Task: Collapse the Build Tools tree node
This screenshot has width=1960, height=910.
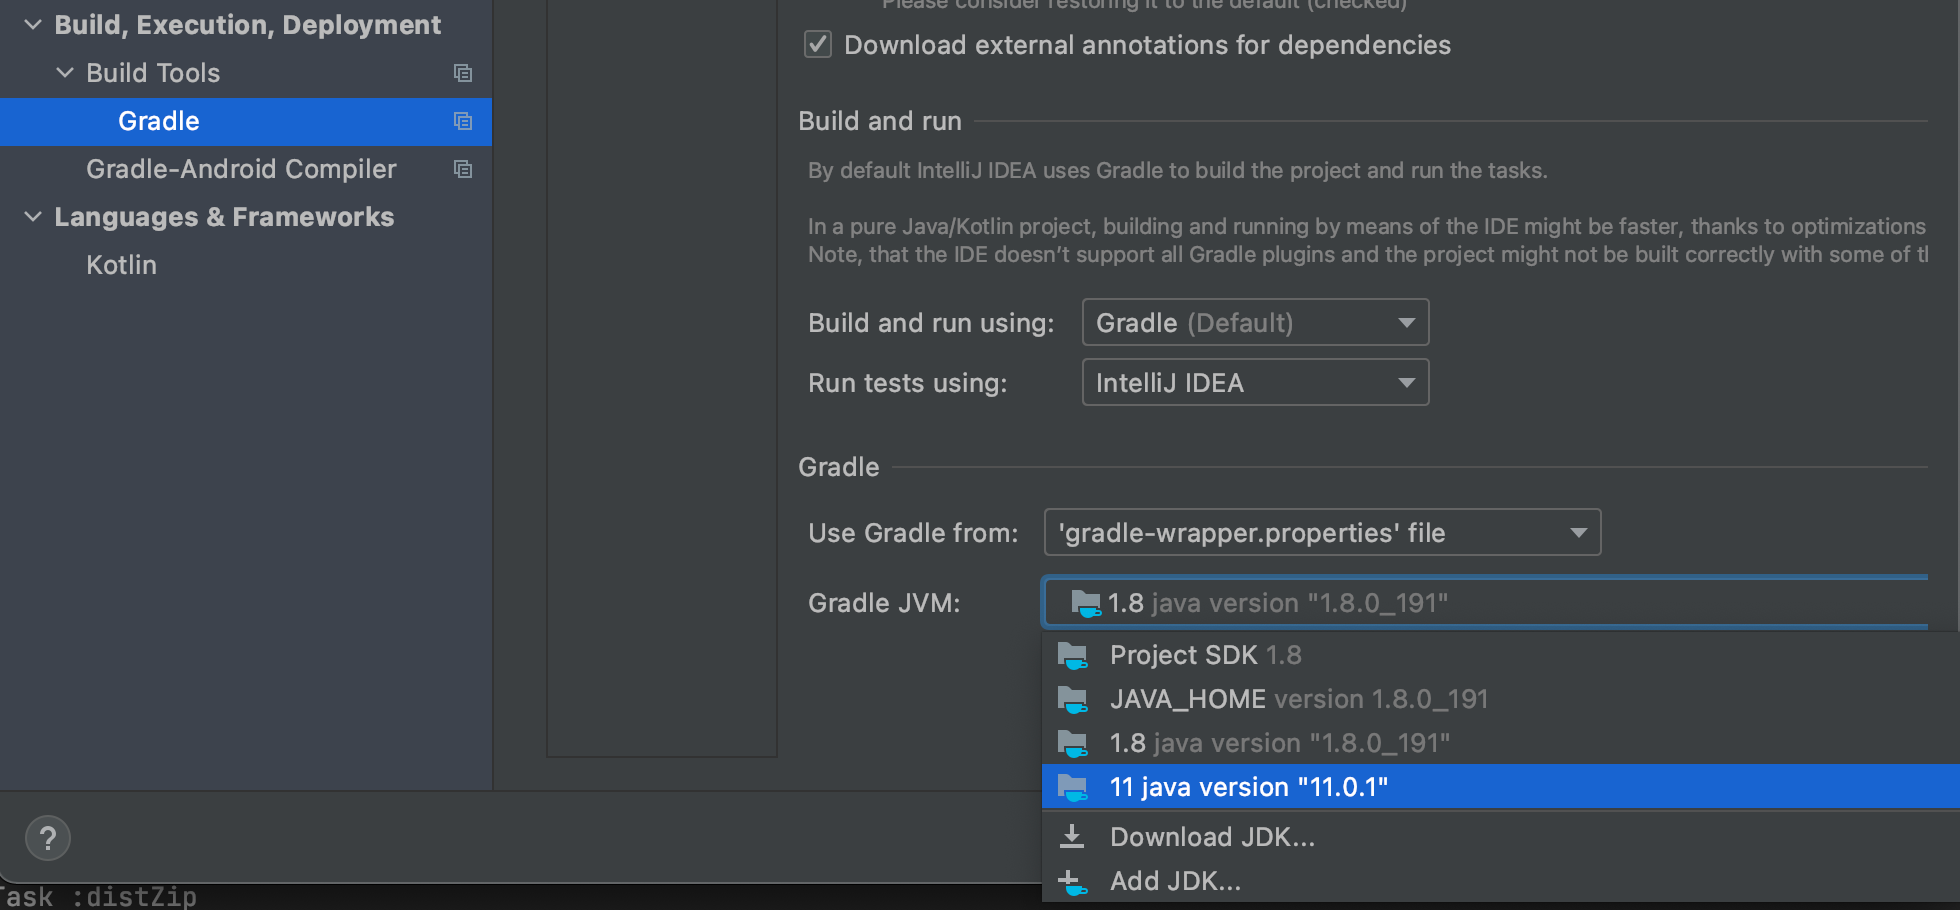Action: (65, 72)
